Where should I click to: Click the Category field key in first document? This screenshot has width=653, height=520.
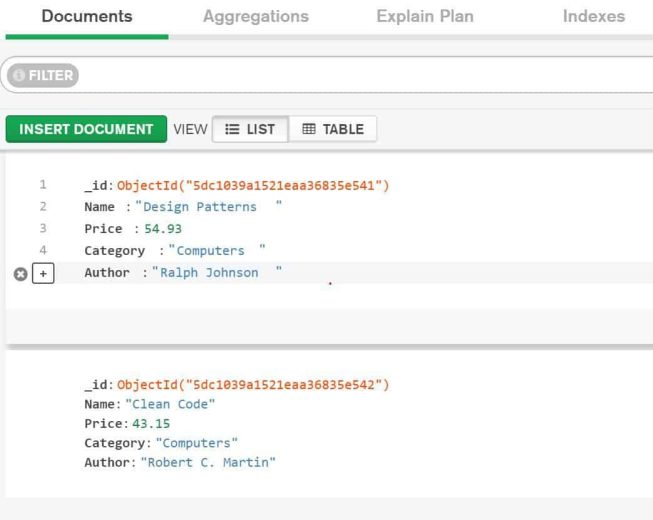tap(115, 251)
